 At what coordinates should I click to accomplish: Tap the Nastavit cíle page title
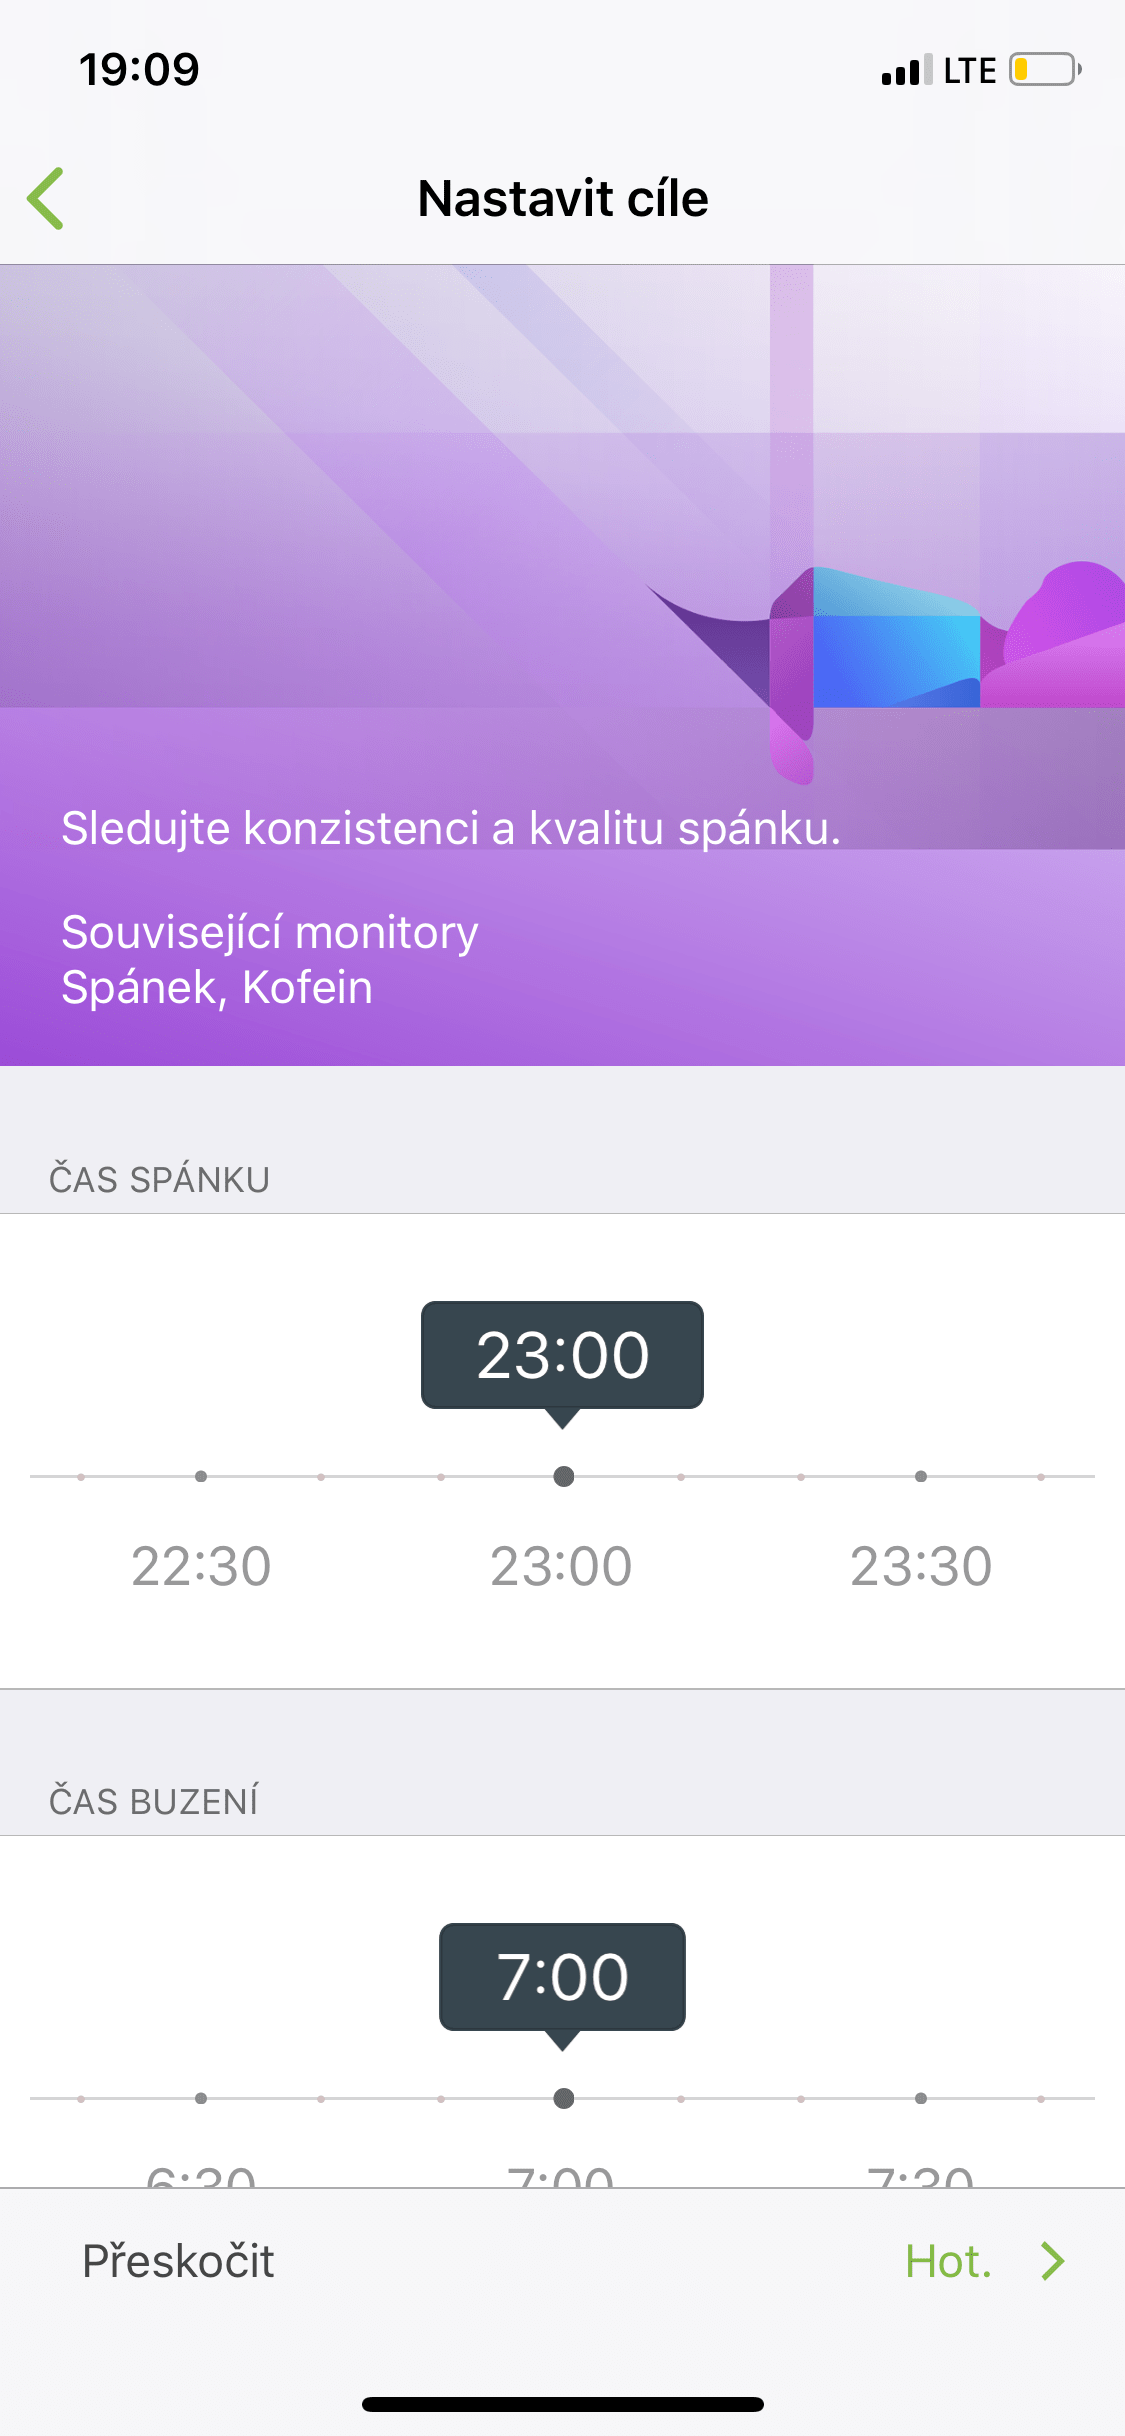point(563,198)
